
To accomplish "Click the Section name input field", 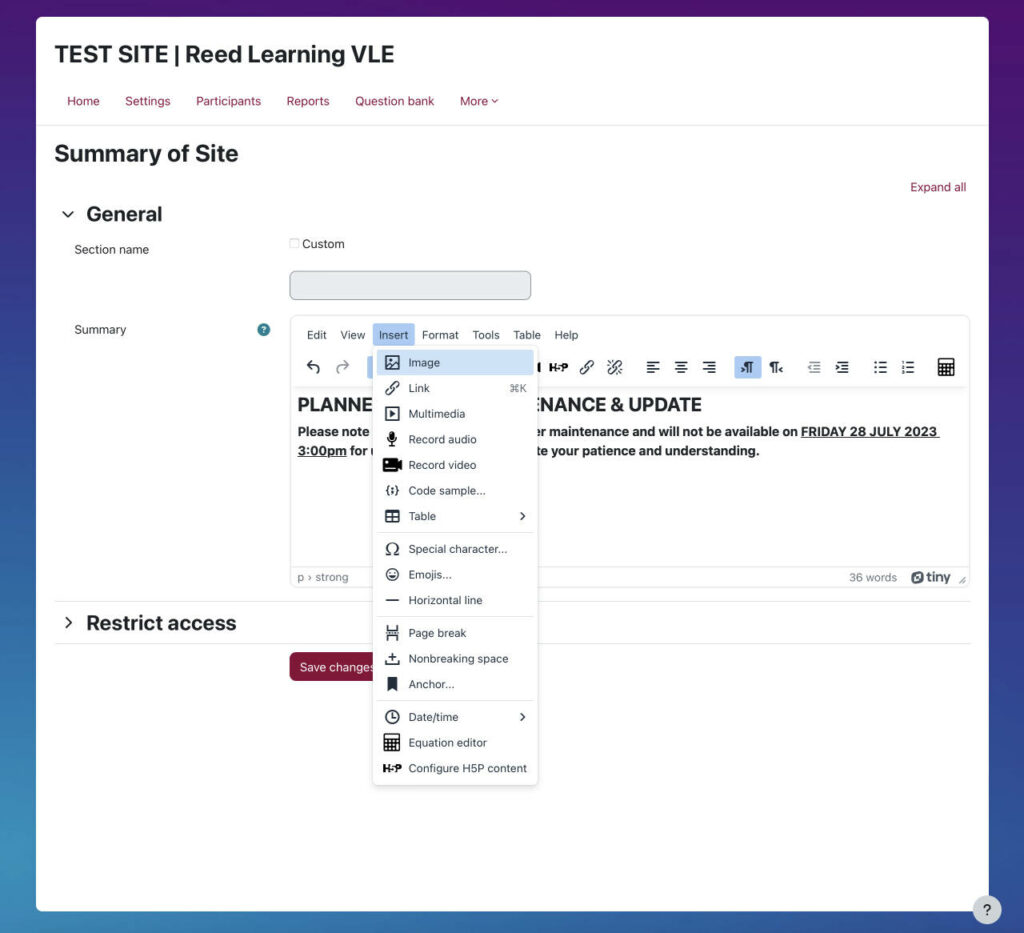I will tap(409, 285).
